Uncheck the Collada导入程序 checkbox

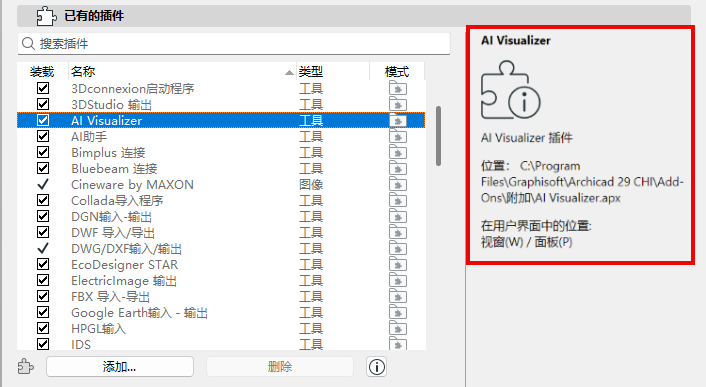pyautogui.click(x=43, y=200)
